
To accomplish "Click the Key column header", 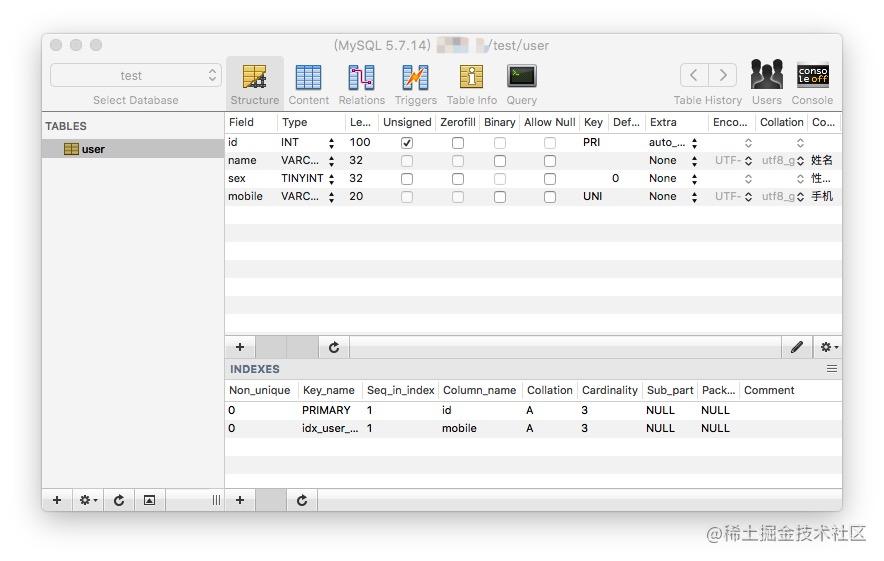I will coord(593,122).
